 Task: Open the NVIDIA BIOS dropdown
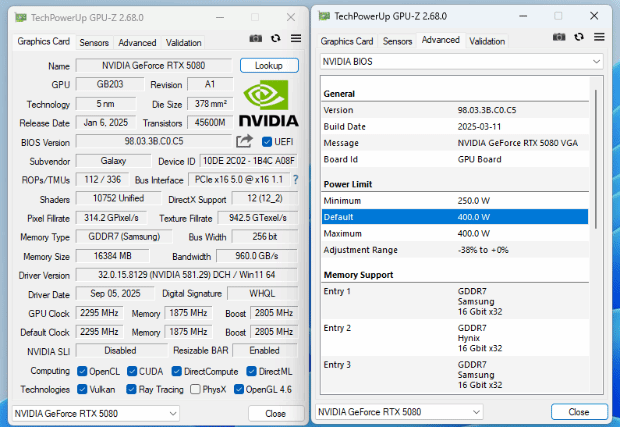click(461, 61)
